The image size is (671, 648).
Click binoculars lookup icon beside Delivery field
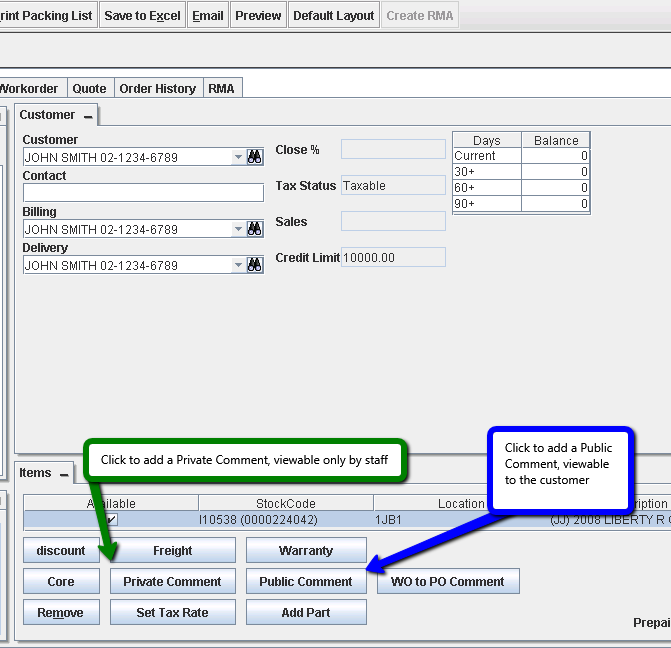click(x=255, y=265)
